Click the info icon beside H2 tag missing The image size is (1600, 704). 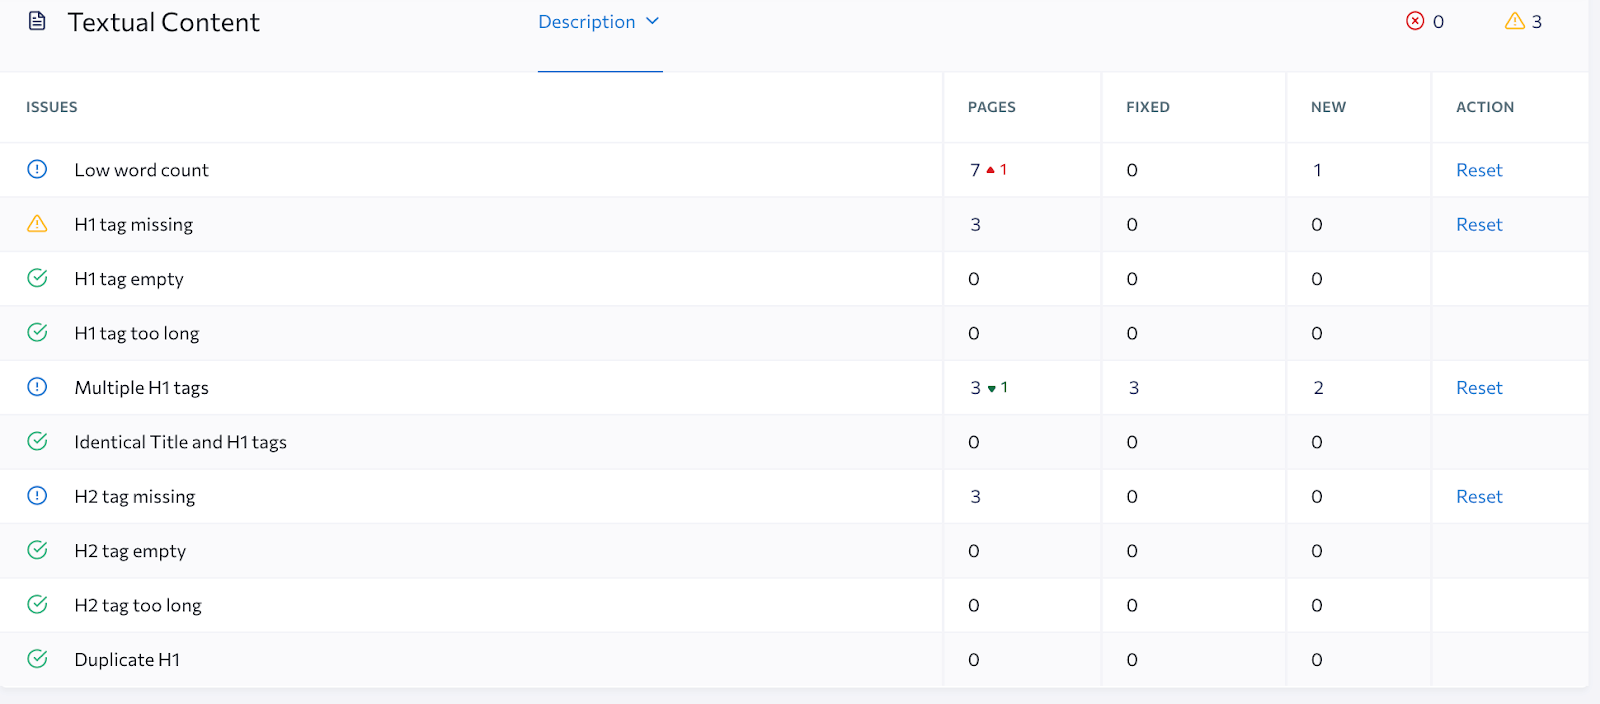[37, 496]
